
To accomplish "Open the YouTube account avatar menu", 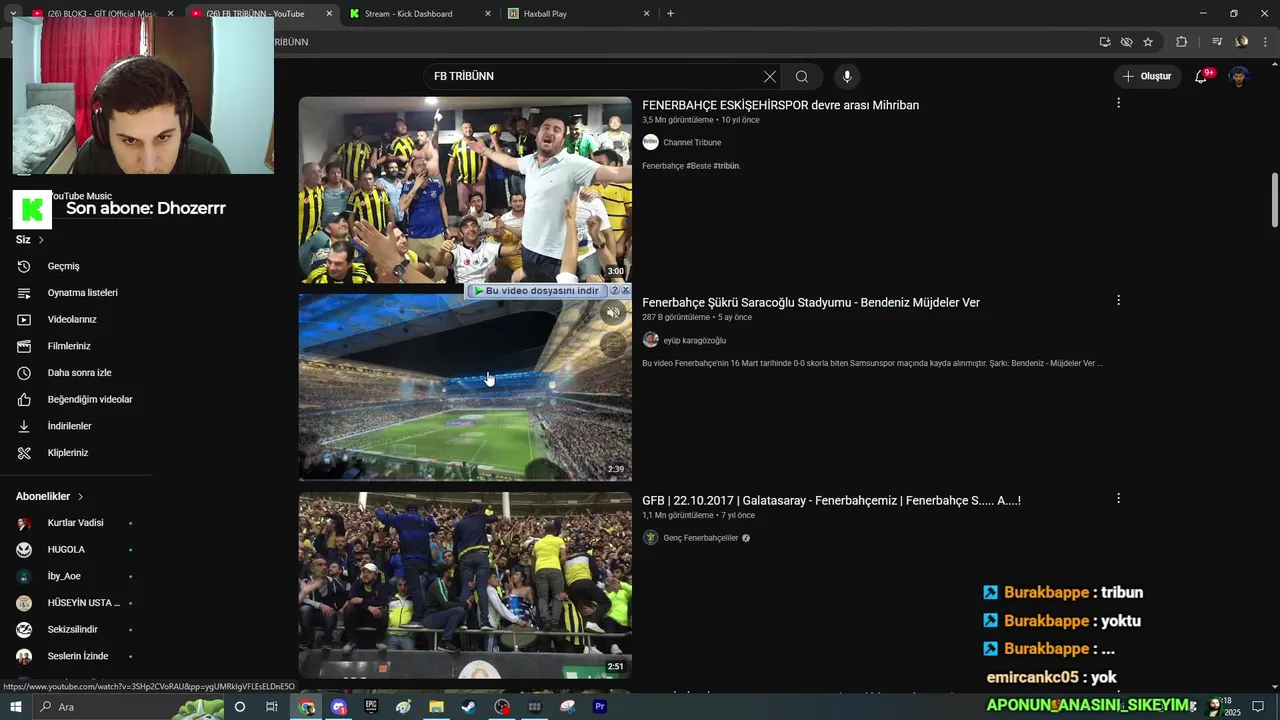I will [x=1239, y=76].
